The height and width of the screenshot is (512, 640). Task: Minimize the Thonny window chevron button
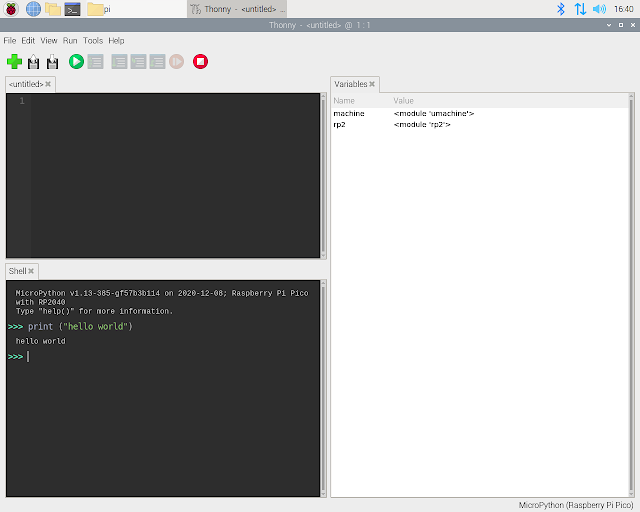coord(609,25)
